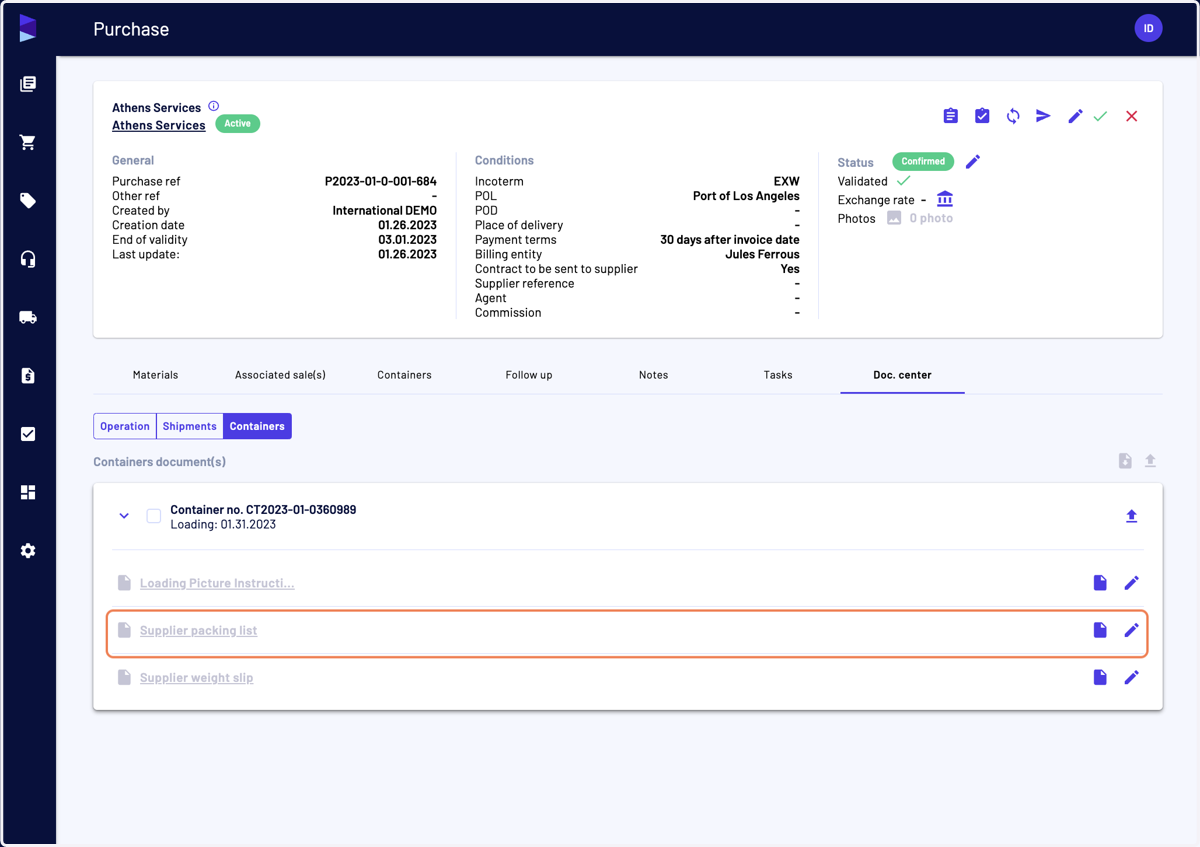Edit status with pencil beside Confirmed

click(x=973, y=161)
